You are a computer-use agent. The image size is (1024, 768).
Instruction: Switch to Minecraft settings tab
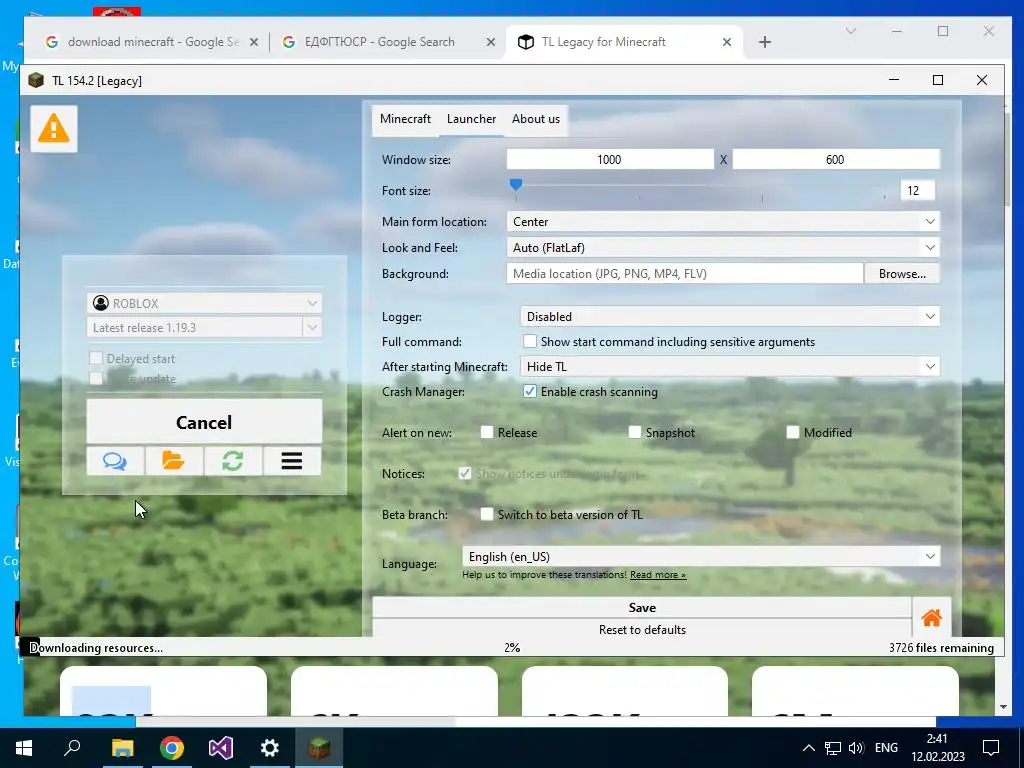[x=406, y=119]
